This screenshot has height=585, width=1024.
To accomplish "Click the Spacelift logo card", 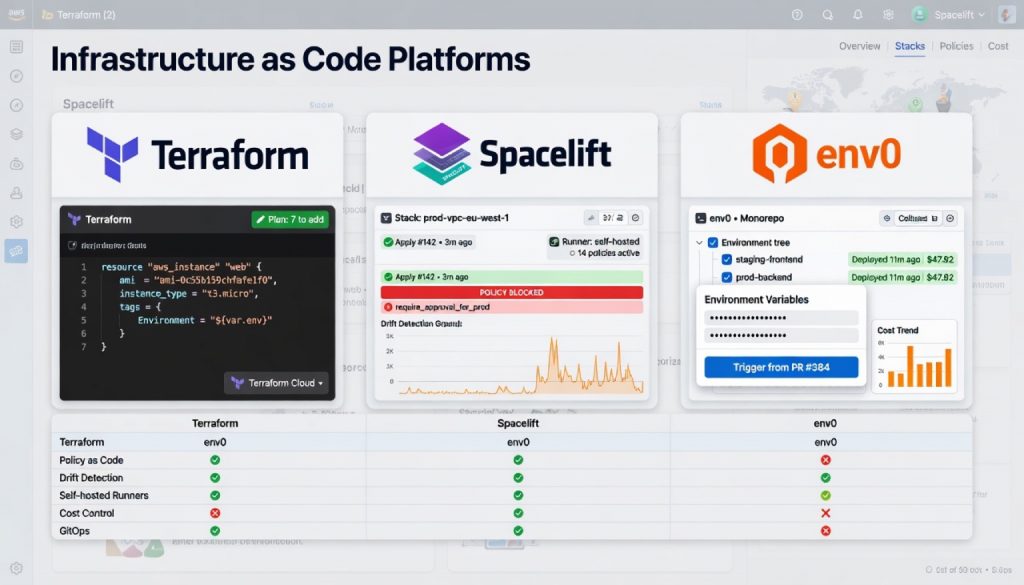I will coord(512,155).
